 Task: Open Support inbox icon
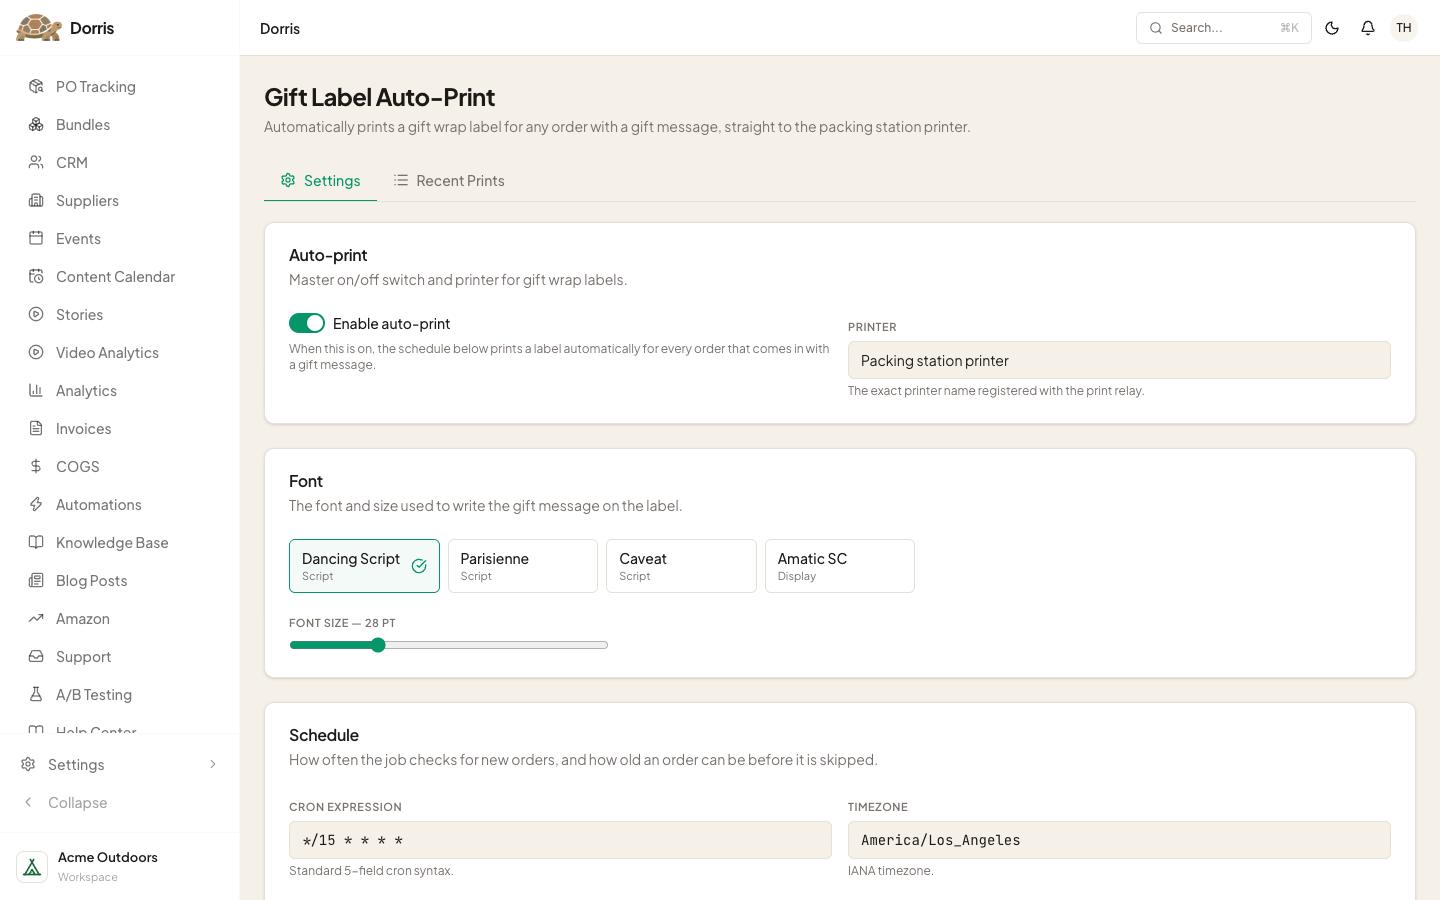[36, 657]
